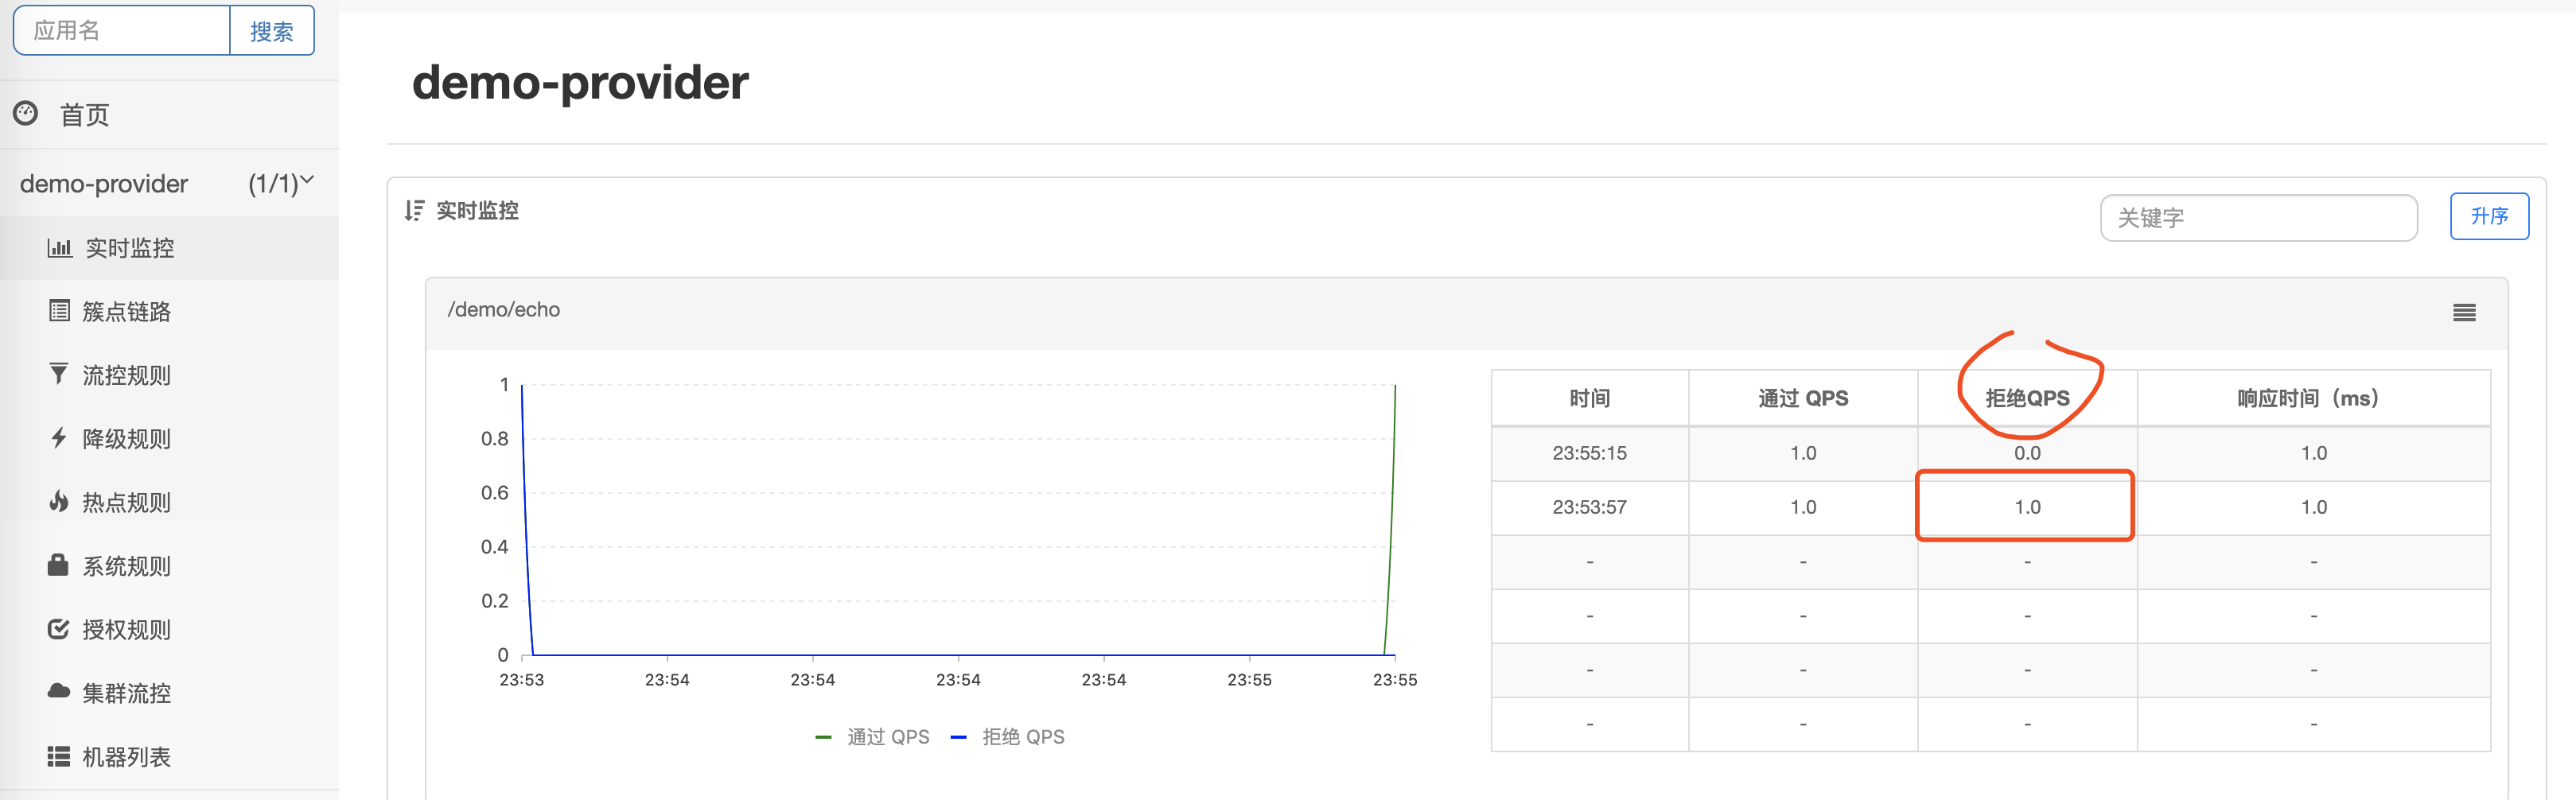This screenshot has width=2576, height=800.
Task: Click the cloud icon beside 集群流控
Action: (58, 693)
